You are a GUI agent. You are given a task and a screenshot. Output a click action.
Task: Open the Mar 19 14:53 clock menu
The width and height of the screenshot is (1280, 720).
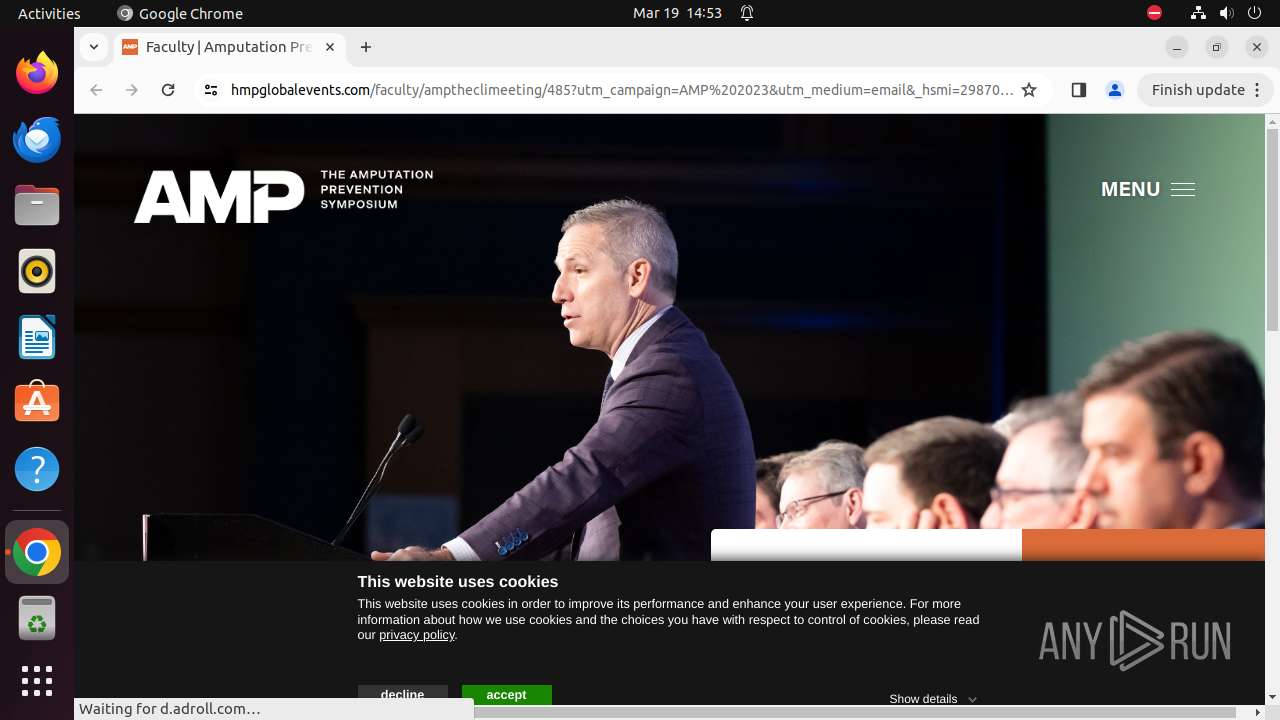677,13
